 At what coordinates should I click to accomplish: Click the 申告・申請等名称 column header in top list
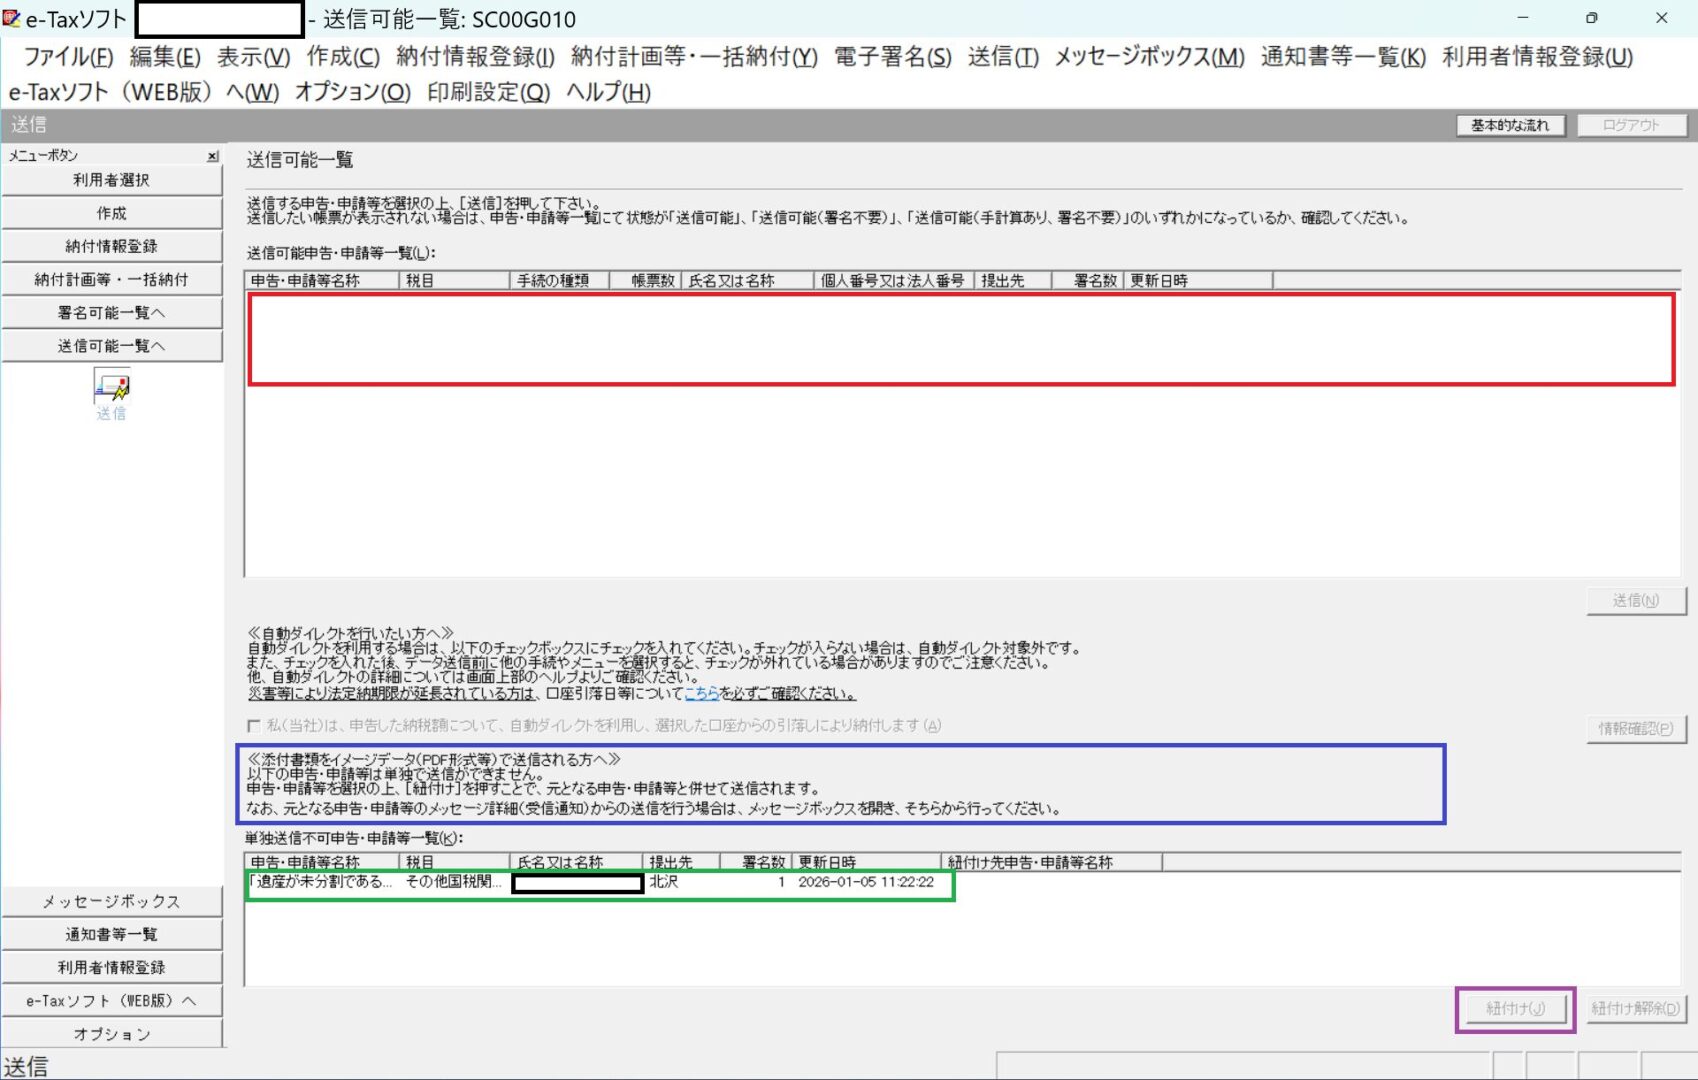click(320, 281)
